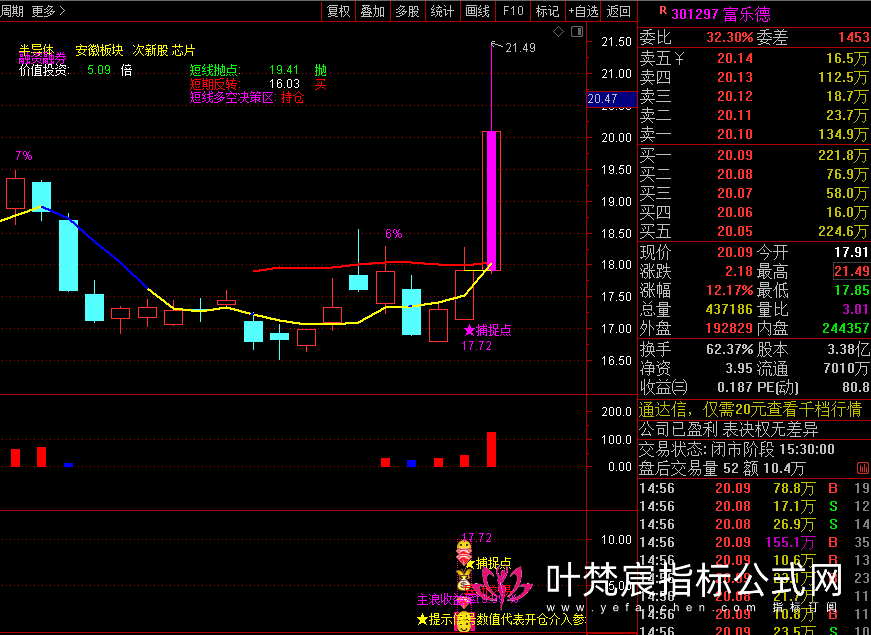Image resolution: width=871 pixels, height=635 pixels.
Task: Click the 6% label above the candles
Action: (393, 234)
